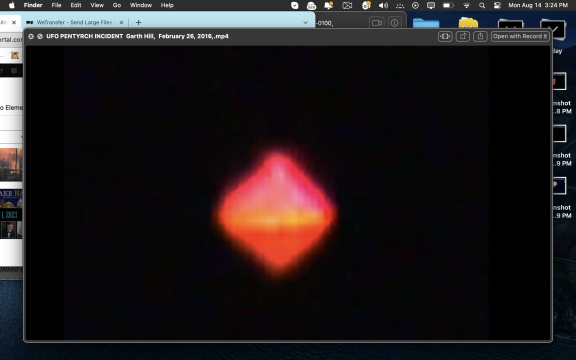576x360 pixels.
Task: Open the File menu
Action: 56,5
